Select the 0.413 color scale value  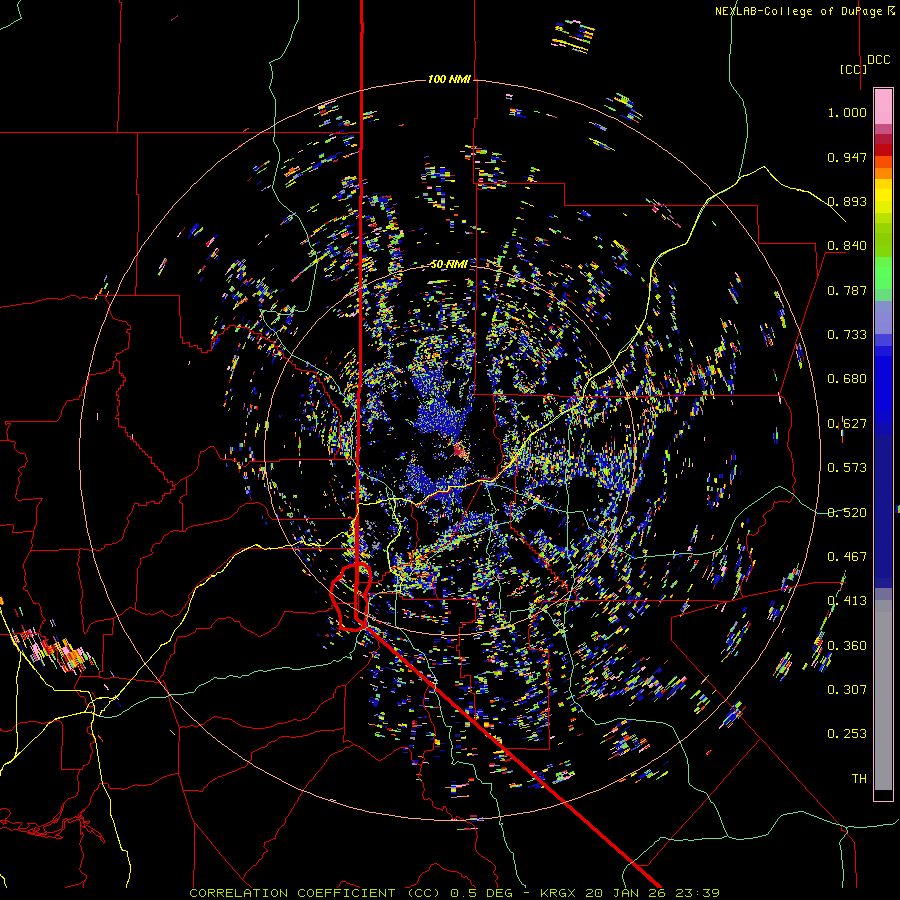[x=847, y=601]
